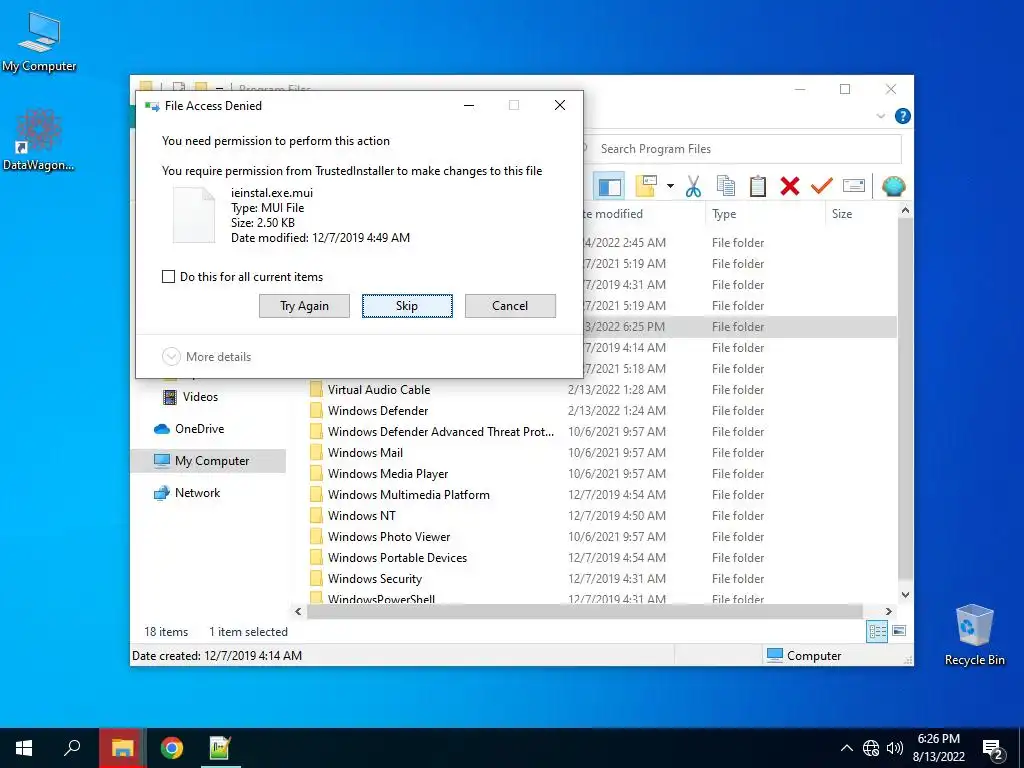Open the Windows Start menu

click(x=24, y=748)
